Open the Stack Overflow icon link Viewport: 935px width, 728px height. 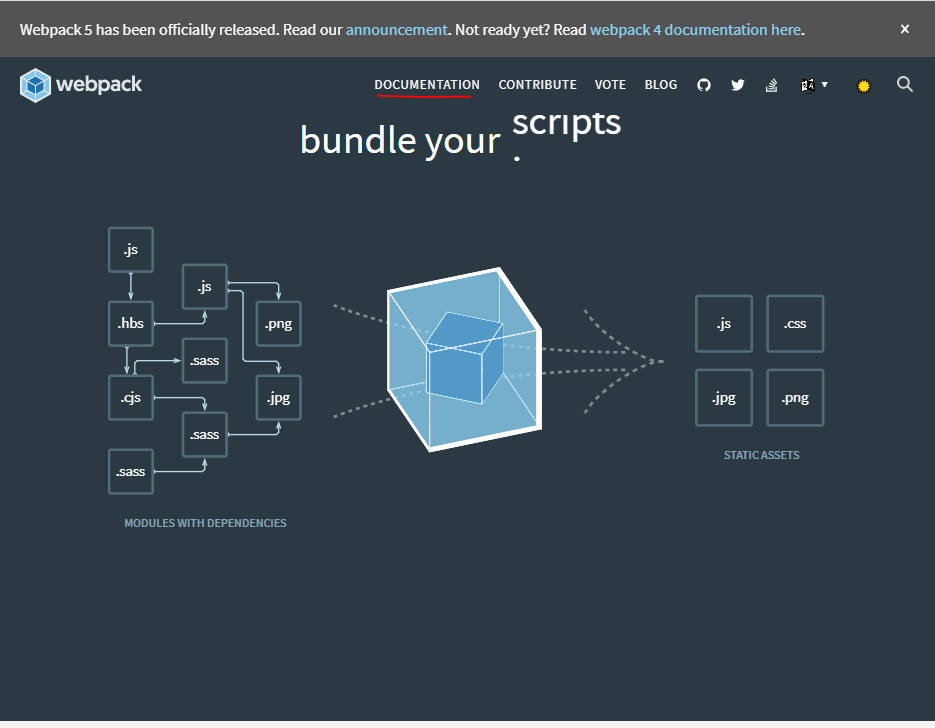click(x=772, y=85)
